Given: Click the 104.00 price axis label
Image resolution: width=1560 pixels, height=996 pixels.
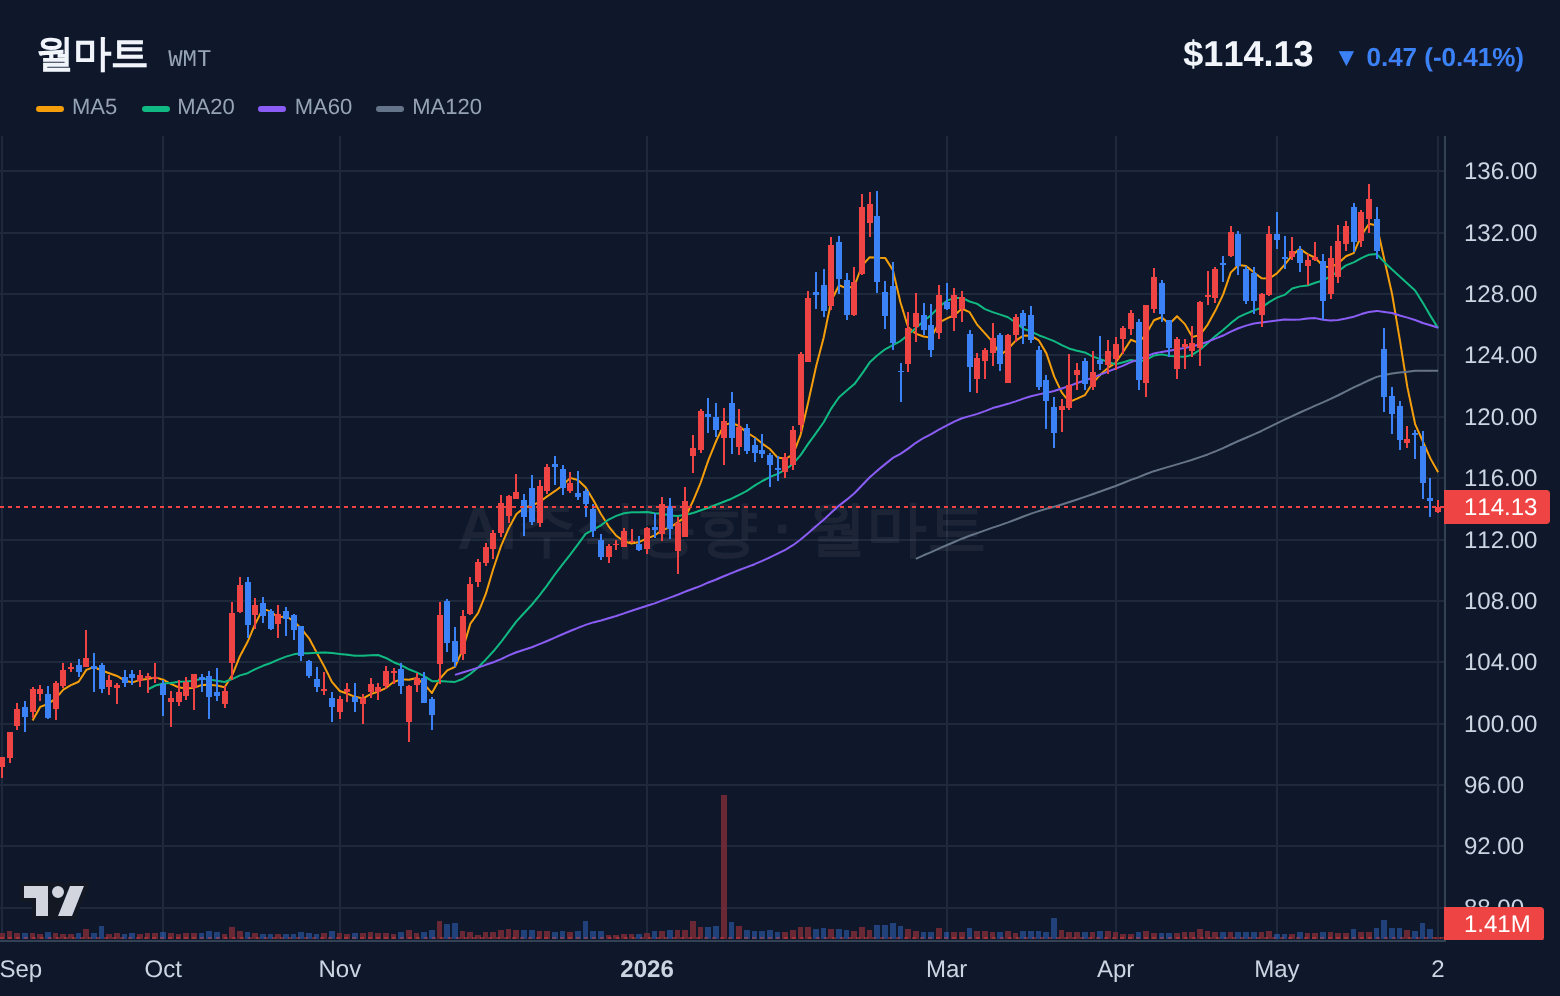Looking at the screenshot, I should 1500,662.
